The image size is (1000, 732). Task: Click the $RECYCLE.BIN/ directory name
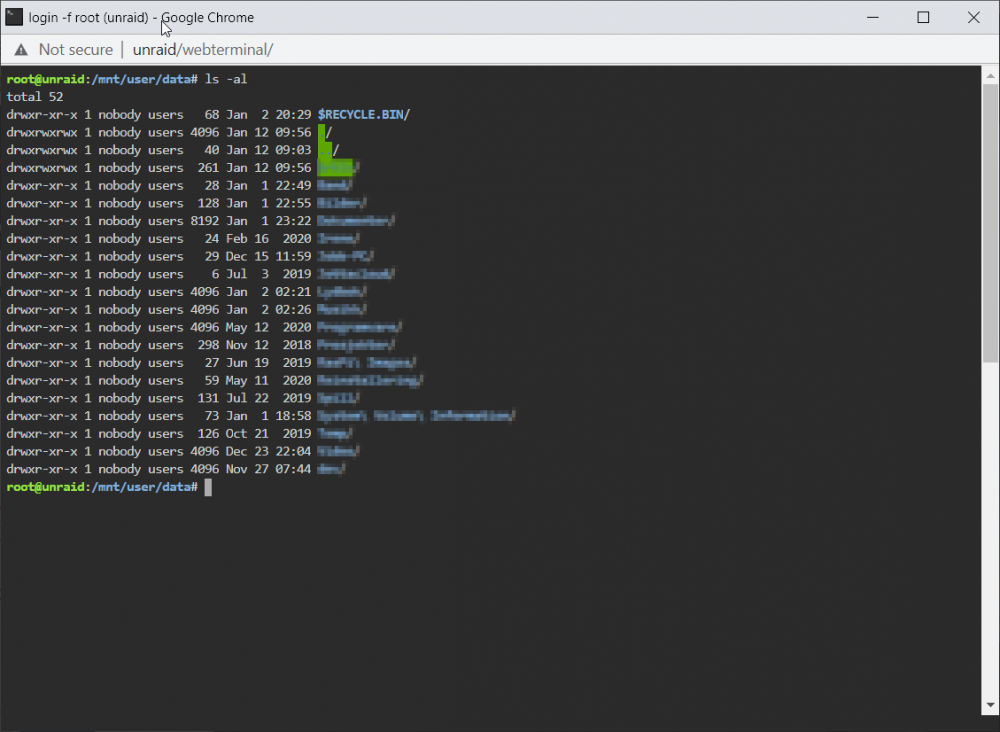click(x=364, y=115)
